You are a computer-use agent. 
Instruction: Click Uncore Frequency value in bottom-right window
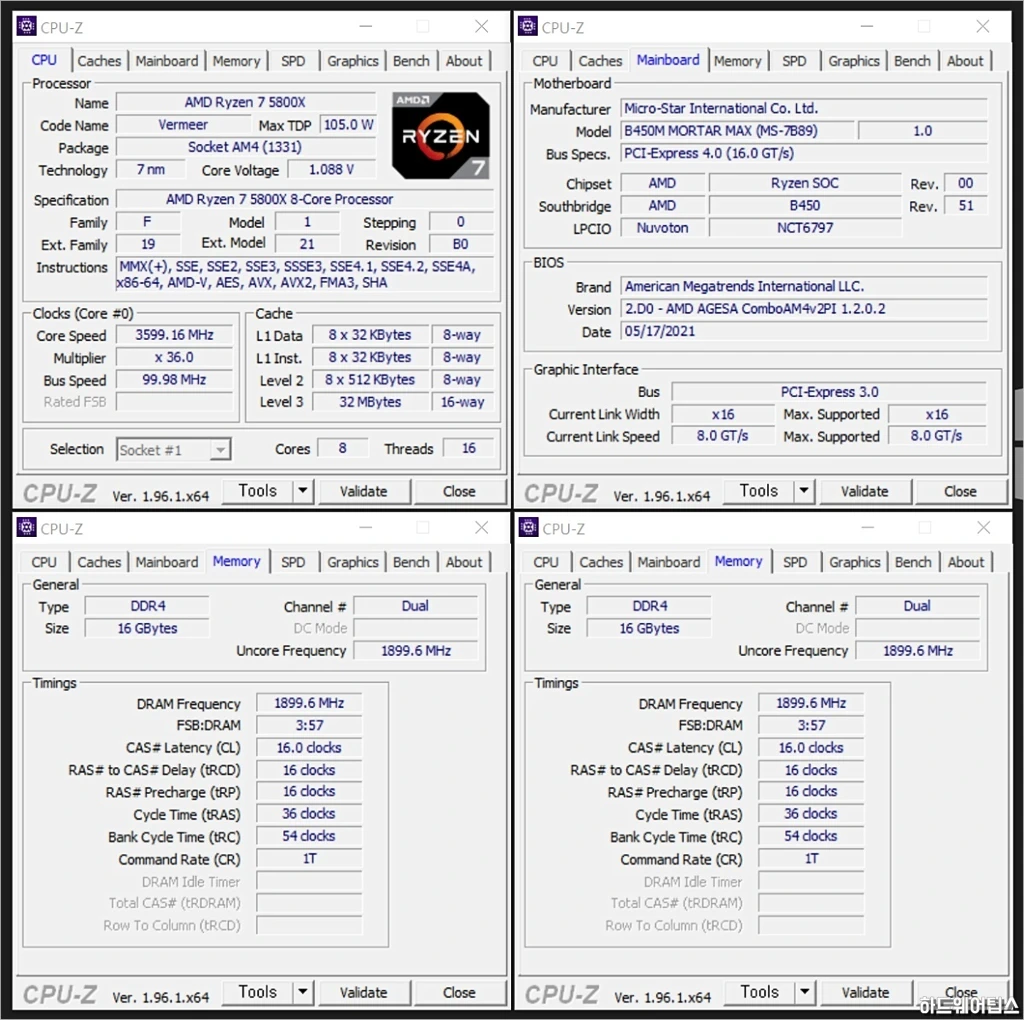pyautogui.click(x=918, y=651)
